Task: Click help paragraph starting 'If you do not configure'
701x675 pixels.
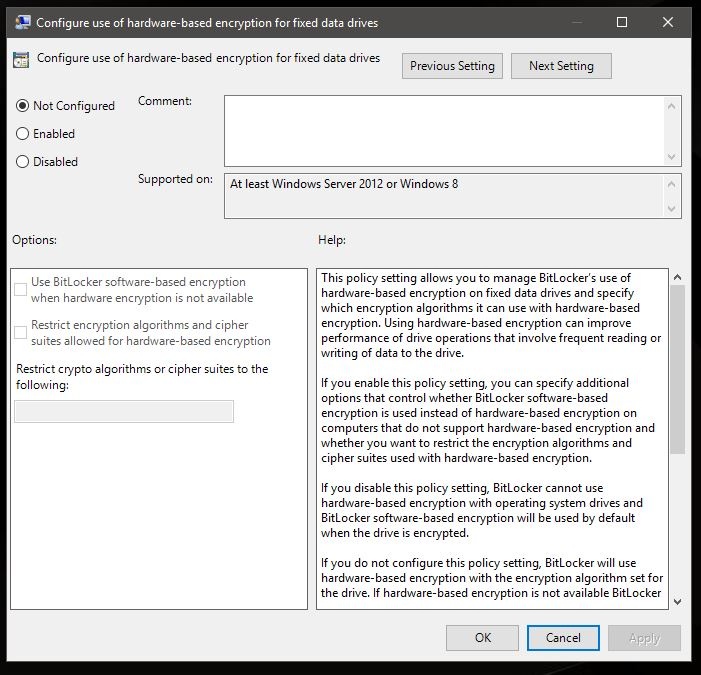Action: point(492,578)
